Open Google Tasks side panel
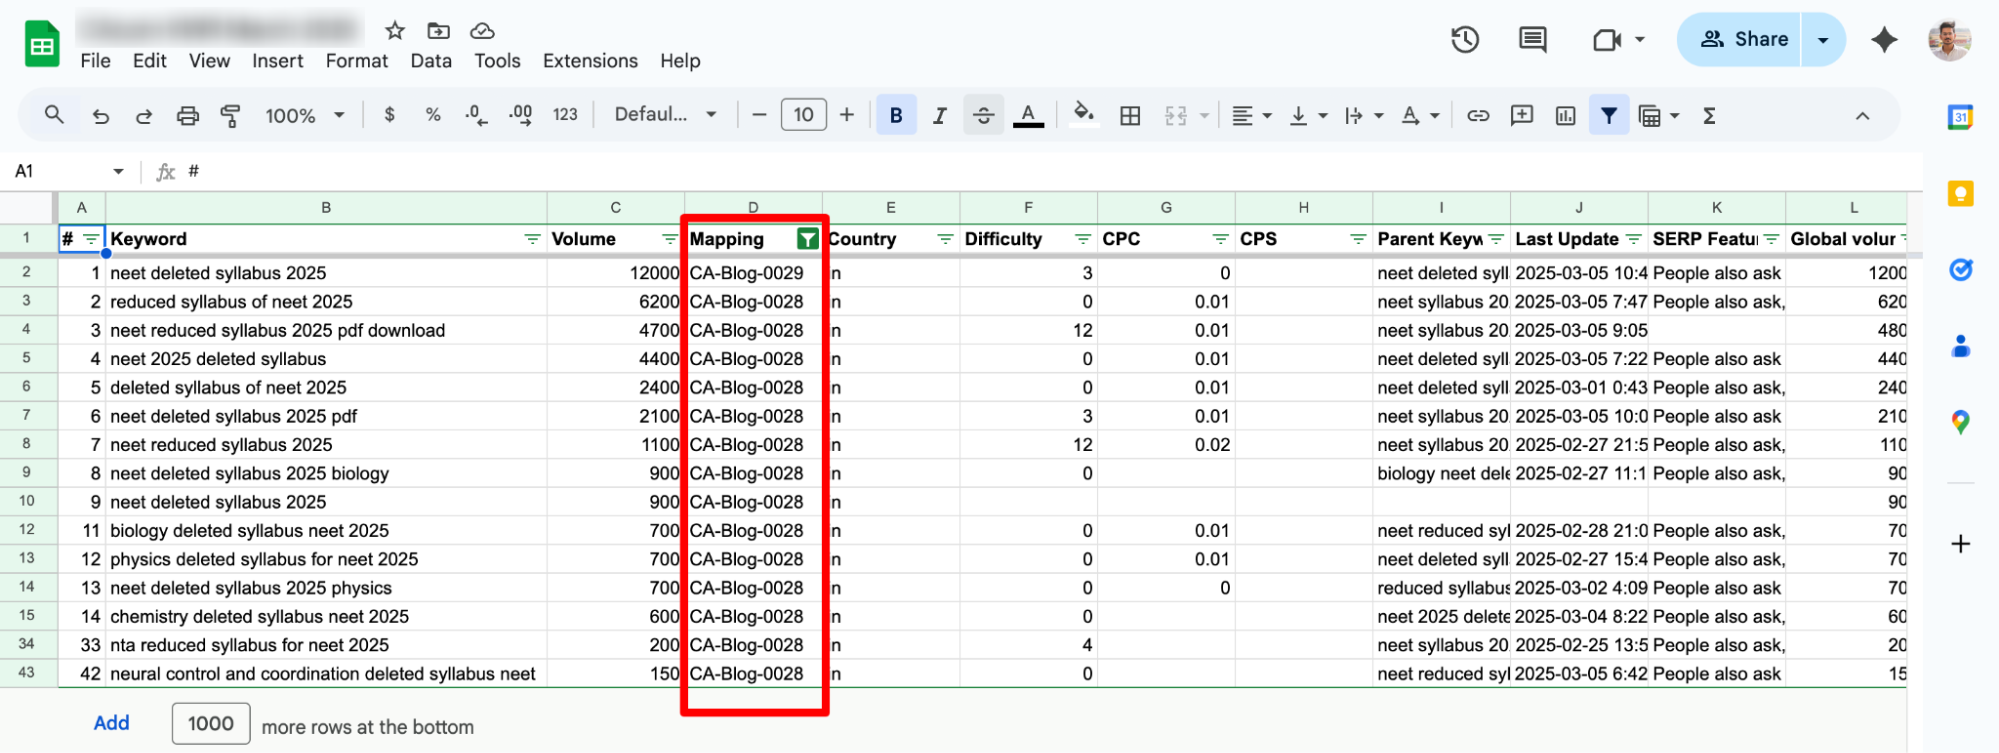Viewport: 1999px width, 753px height. click(x=1960, y=270)
